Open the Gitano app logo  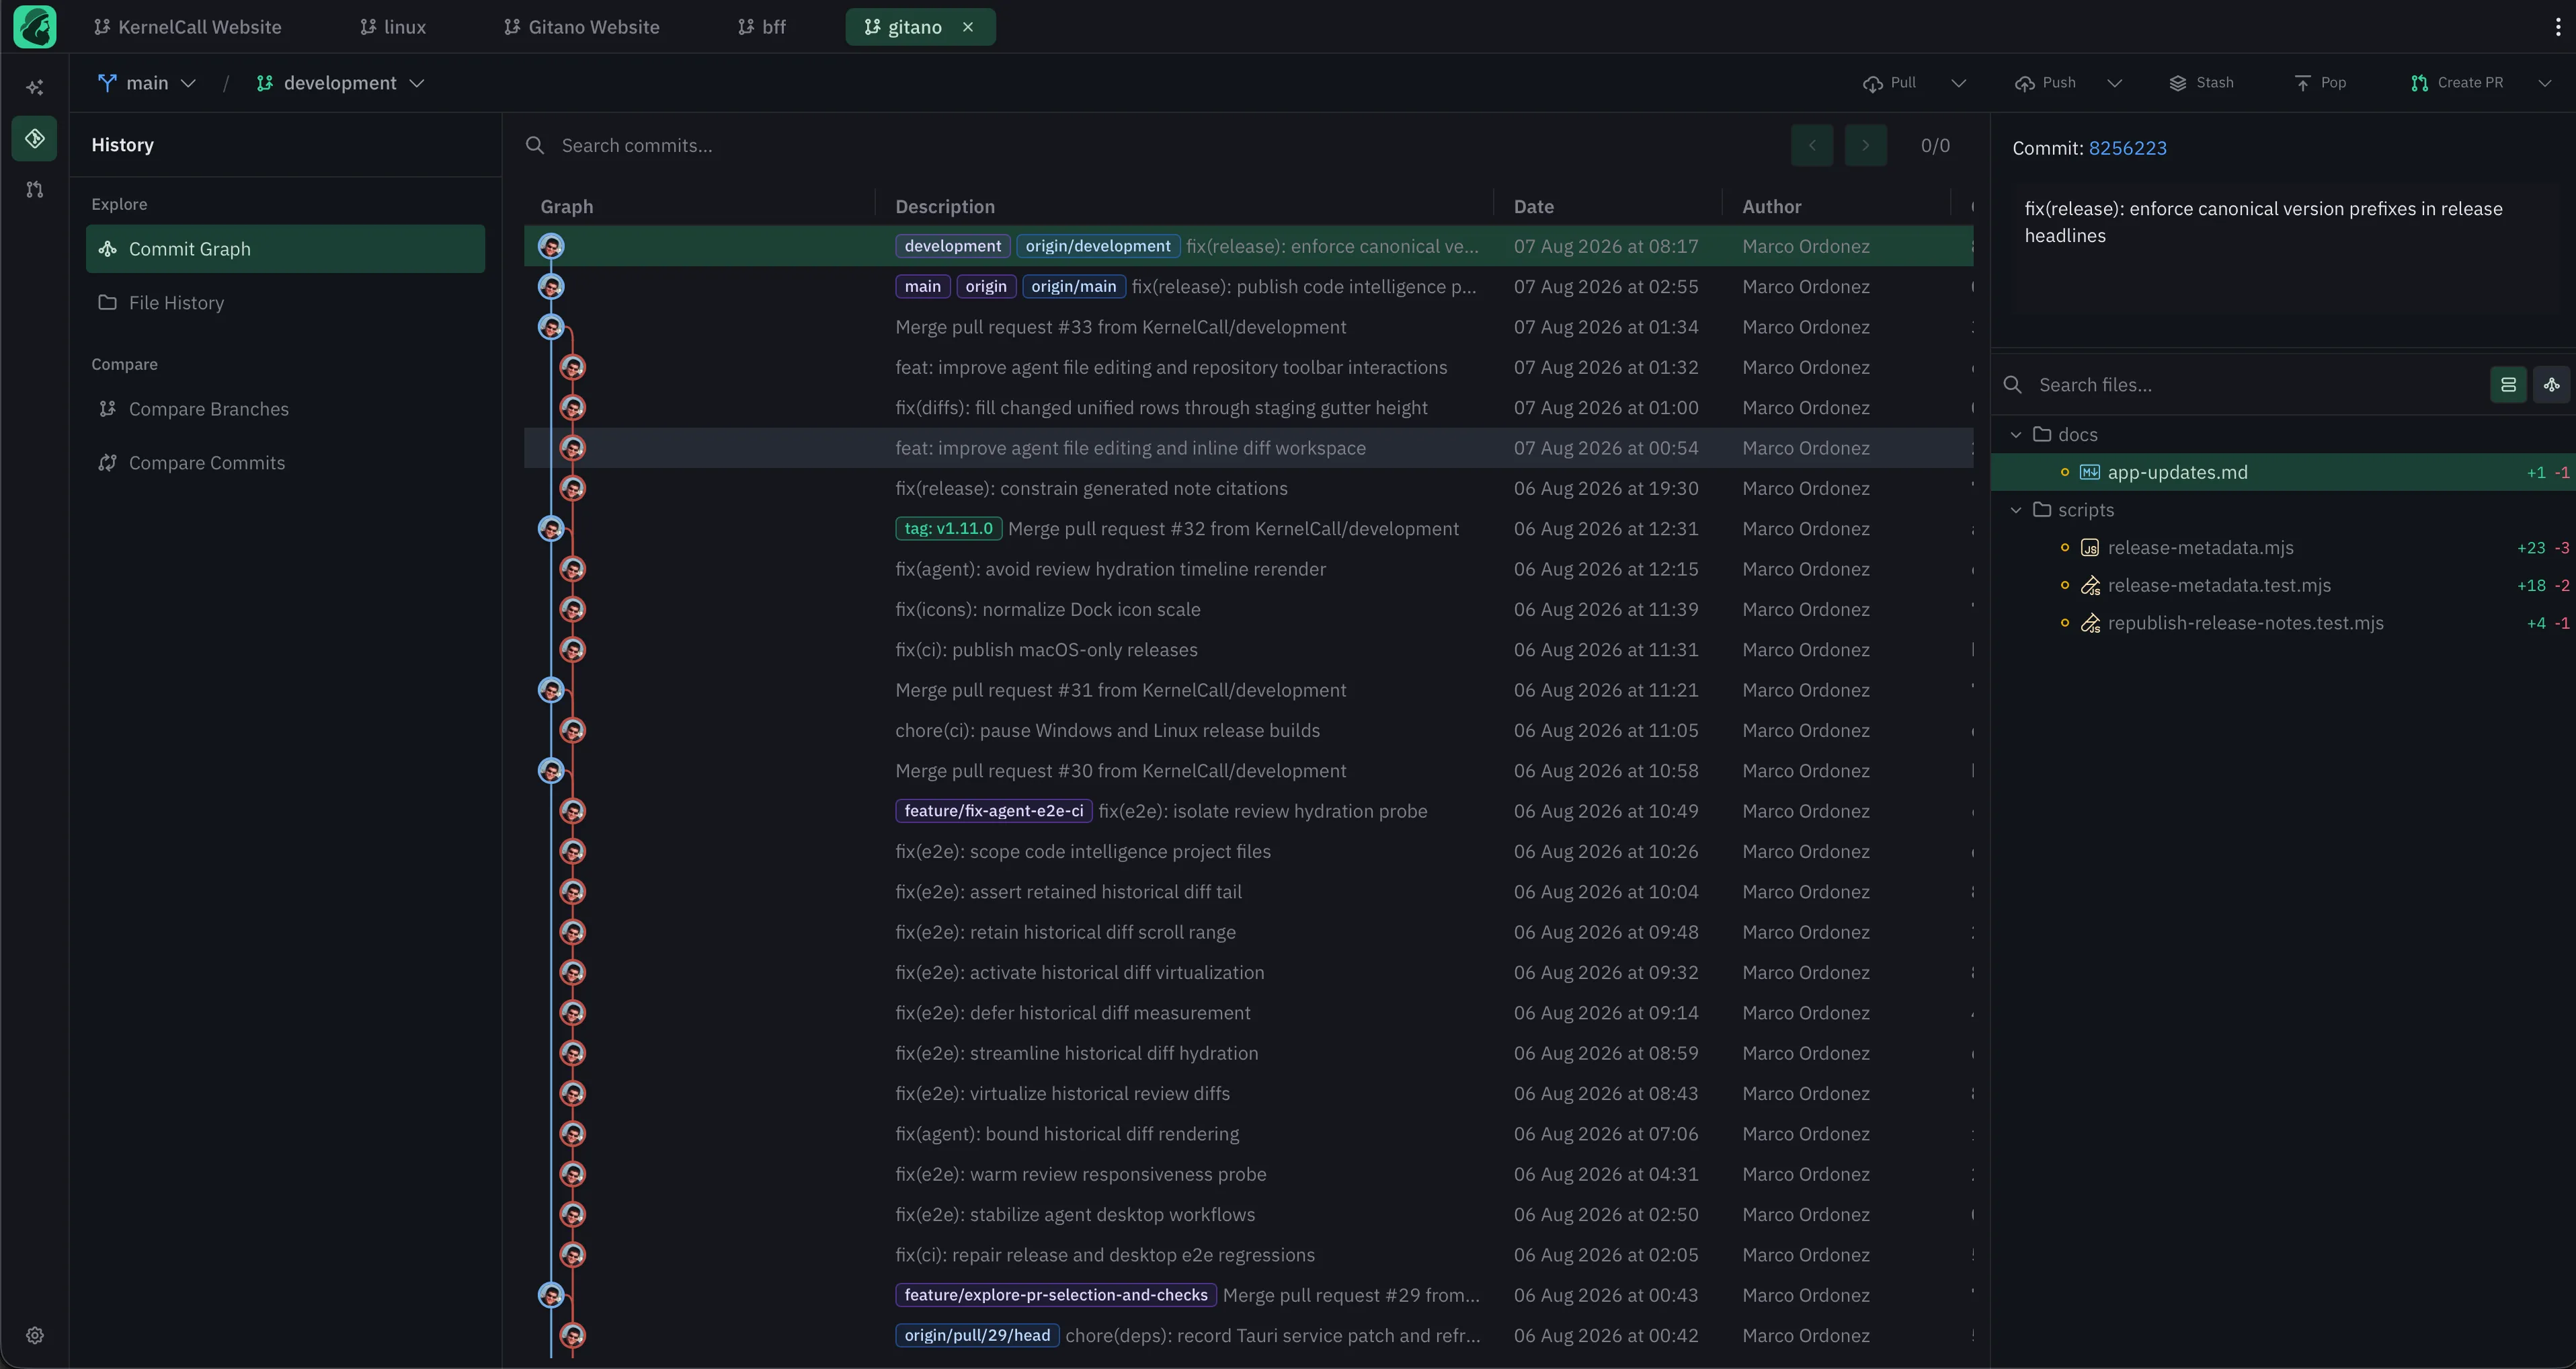coord(35,27)
